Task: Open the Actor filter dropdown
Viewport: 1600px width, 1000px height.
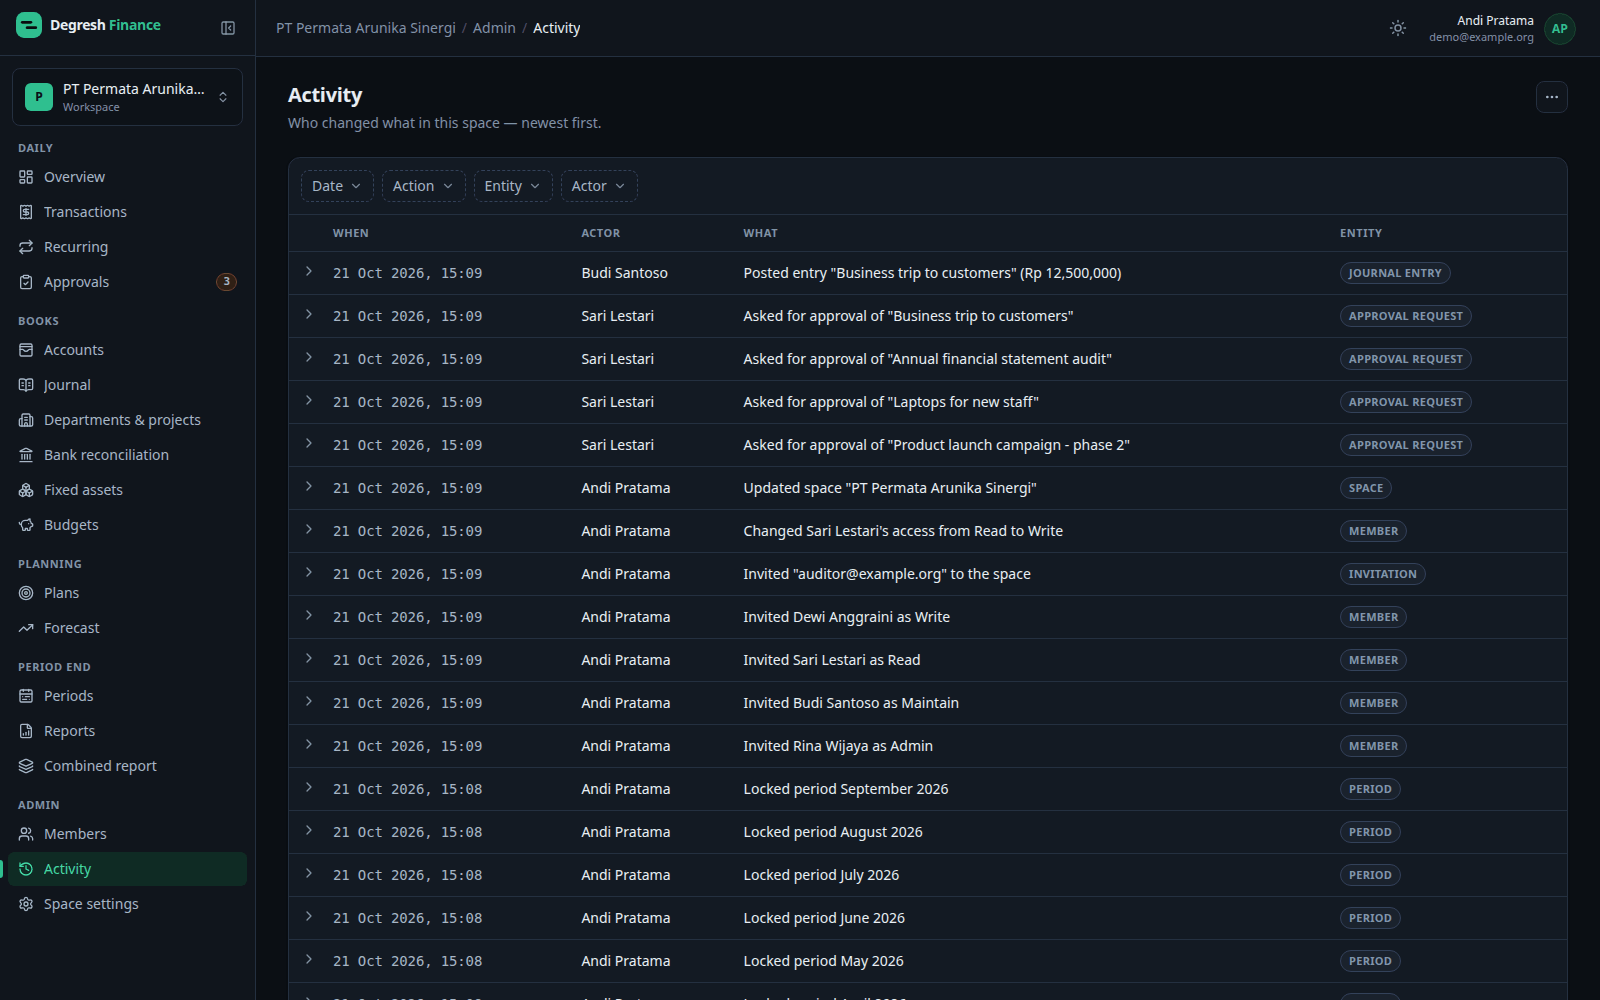Action: click(x=599, y=186)
